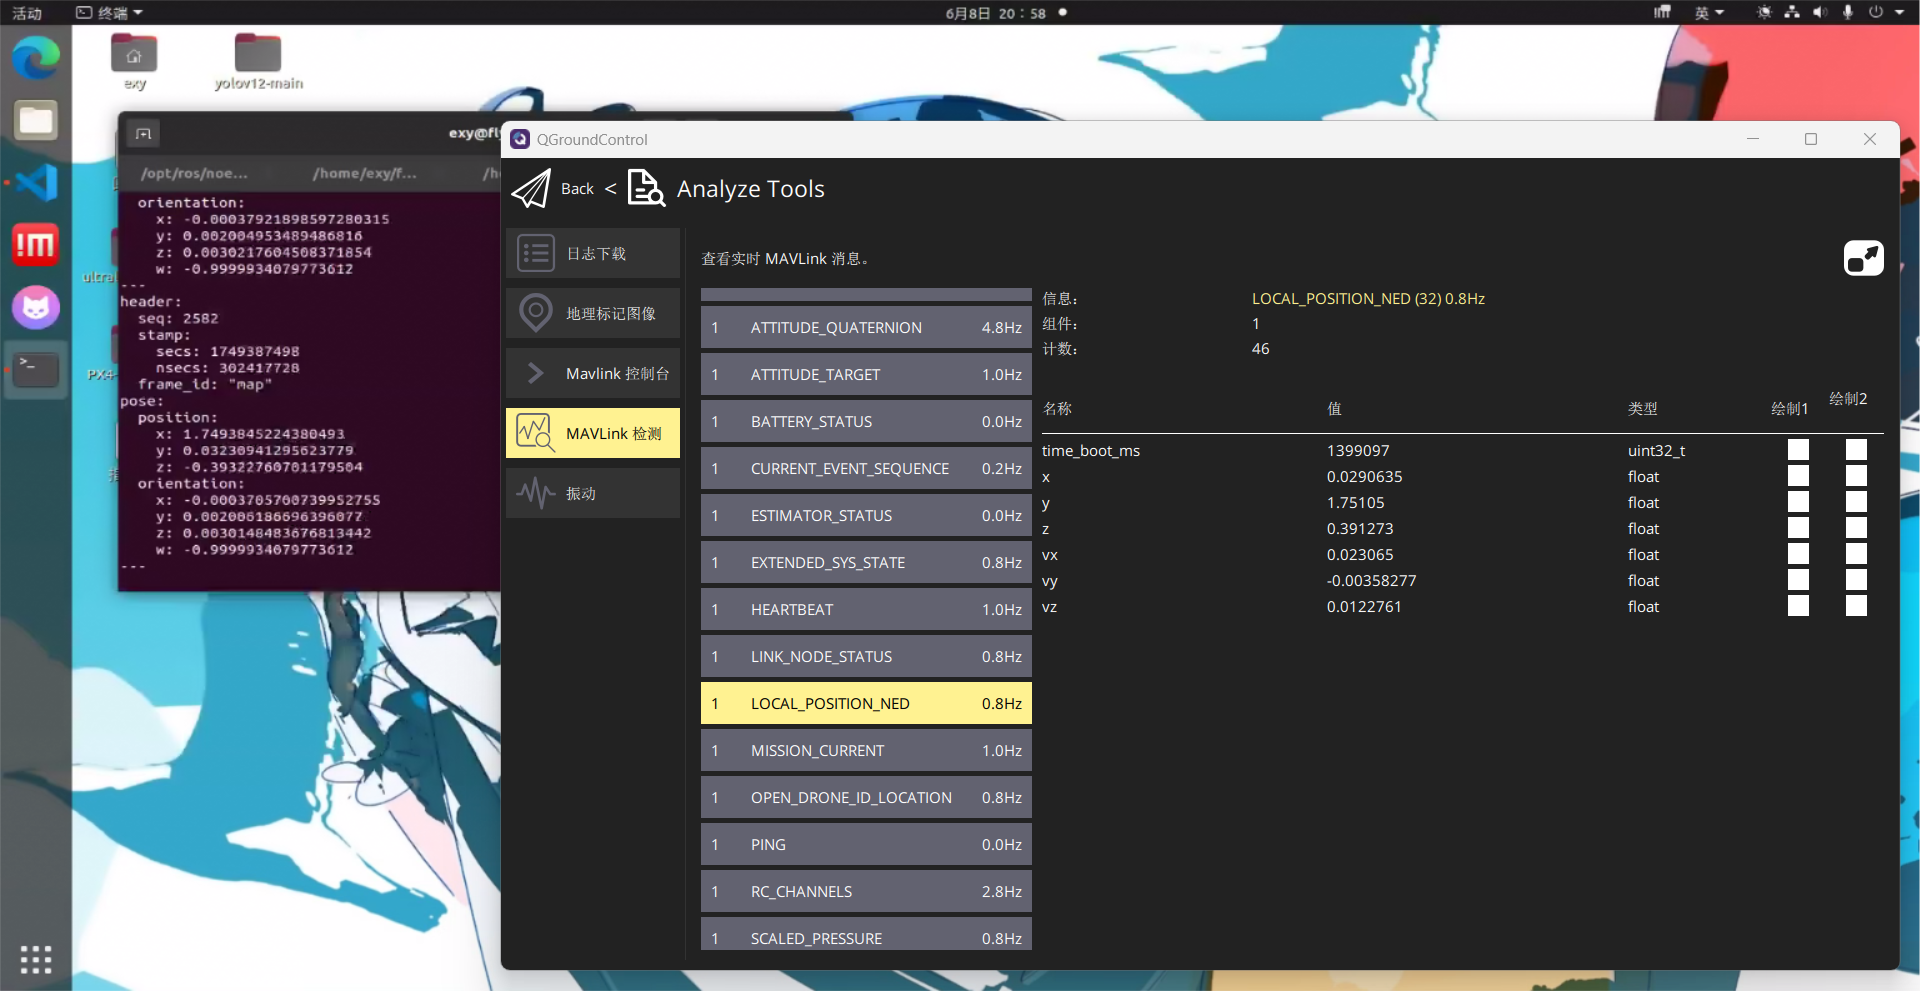Select the RC_CHANNELS message row

point(866,891)
